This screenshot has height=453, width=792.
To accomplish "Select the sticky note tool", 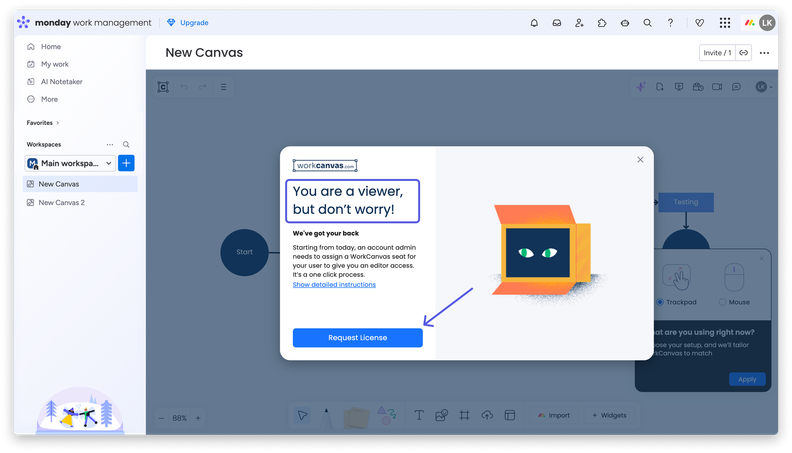I will (357, 418).
